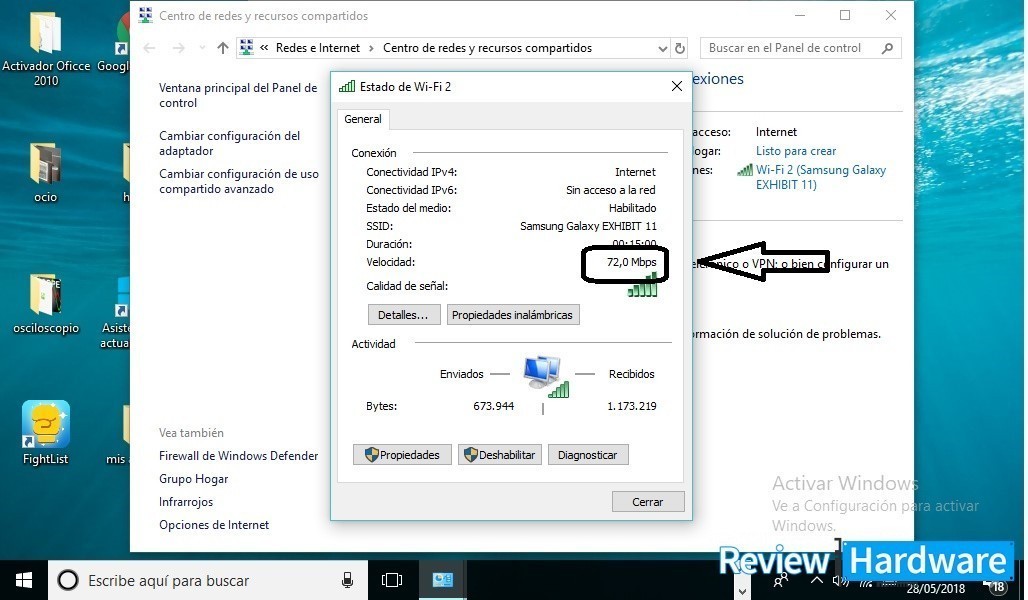Open Firewall de Windows Defender link
Image resolution: width=1028 pixels, height=600 pixels.
point(239,456)
